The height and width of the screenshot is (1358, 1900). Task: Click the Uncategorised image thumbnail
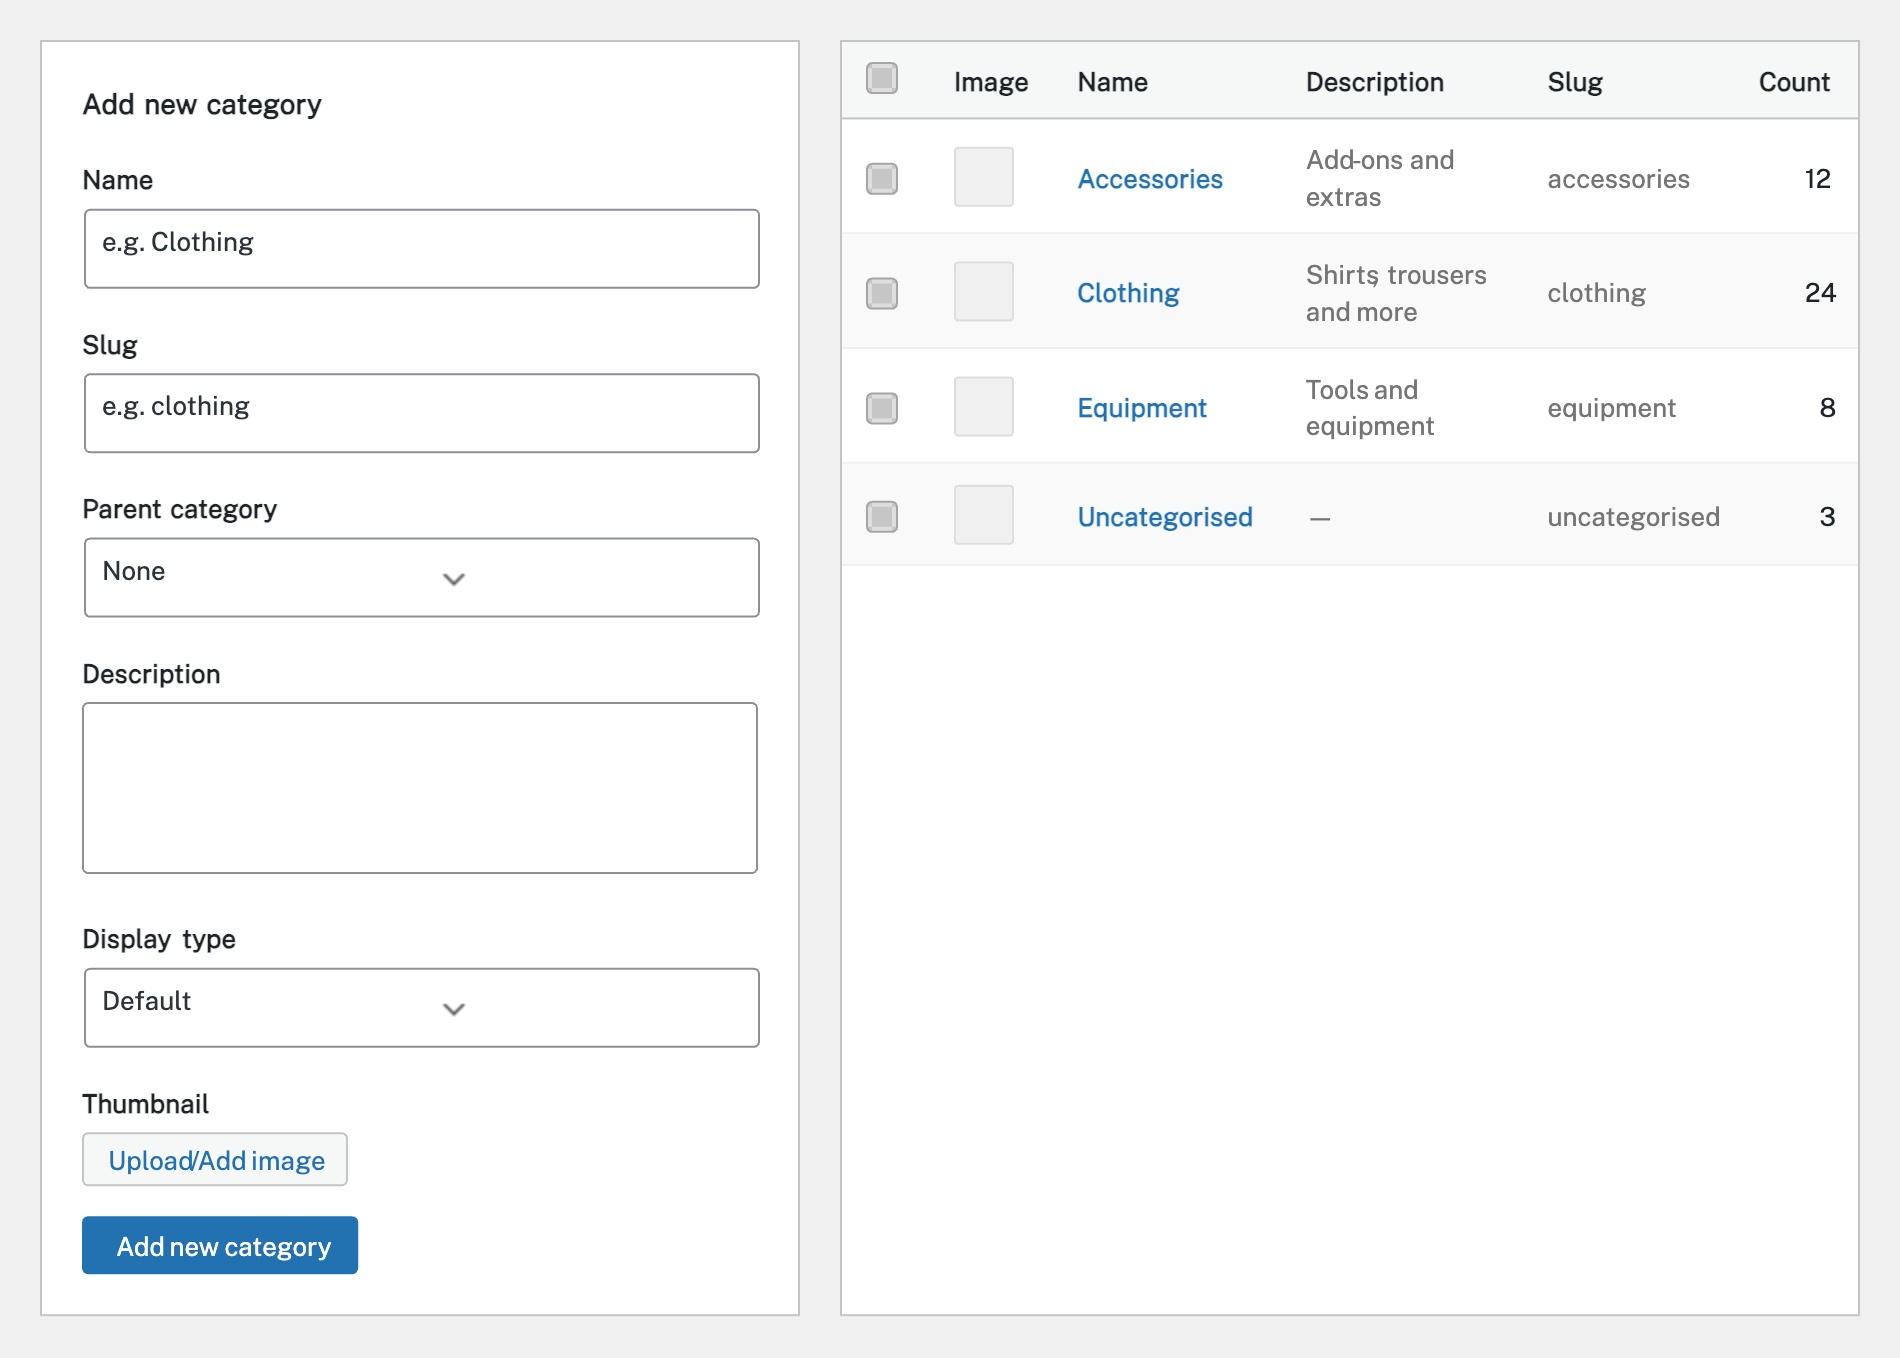(x=984, y=515)
